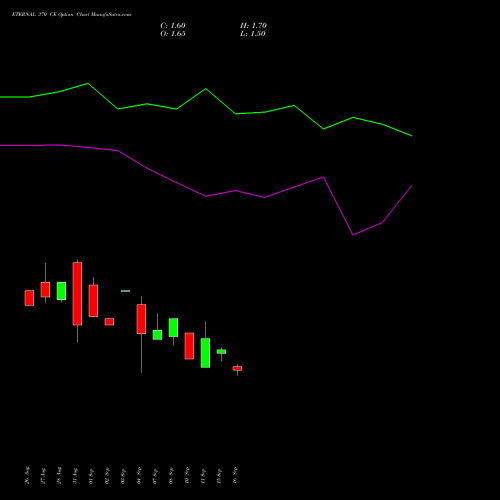500x500 pixels.
Task: Select the last small red candle on the right
Action: 237,368
